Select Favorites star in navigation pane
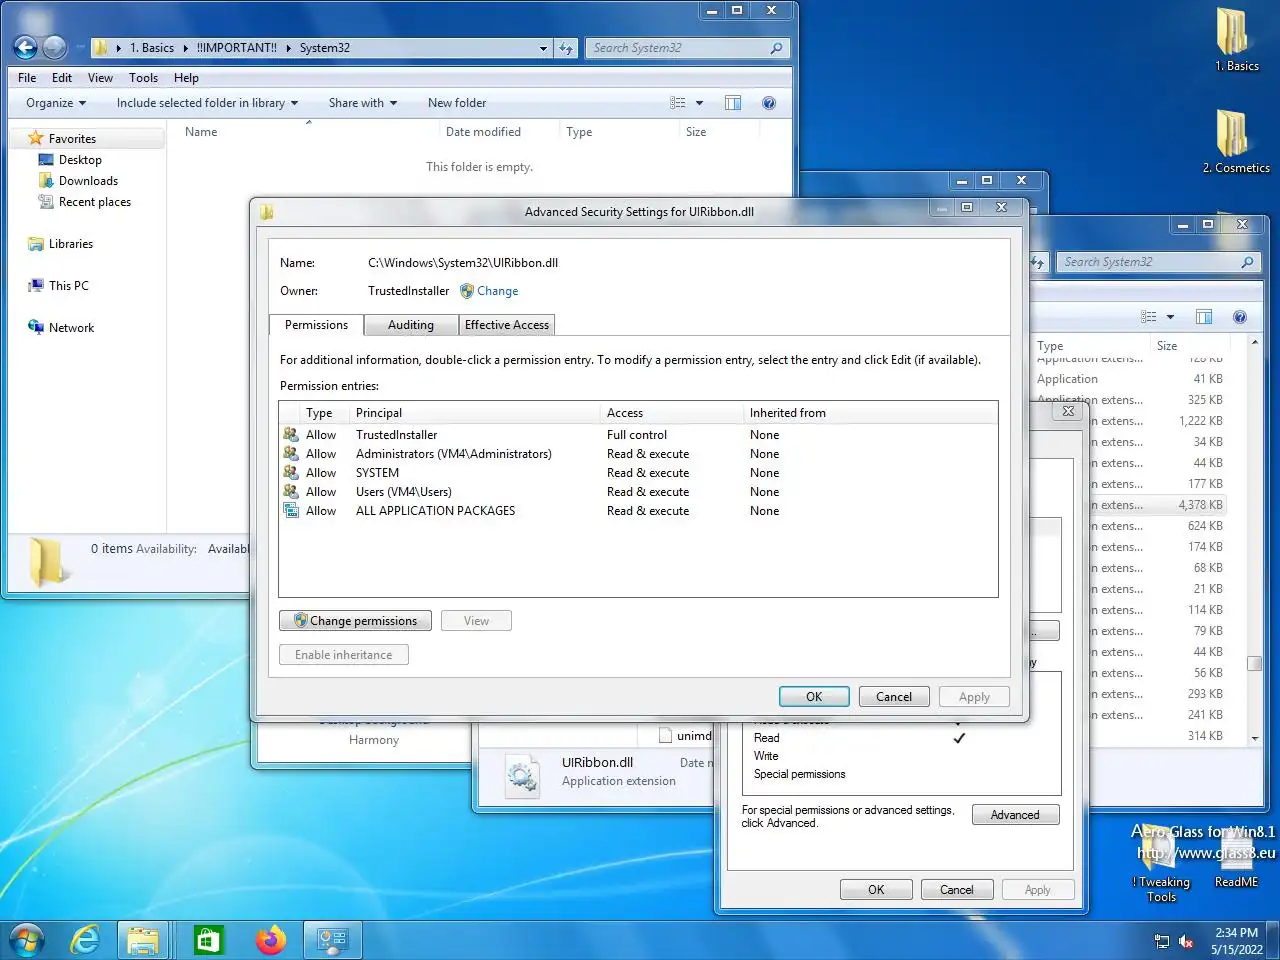Image resolution: width=1280 pixels, height=960 pixels. click(x=36, y=138)
